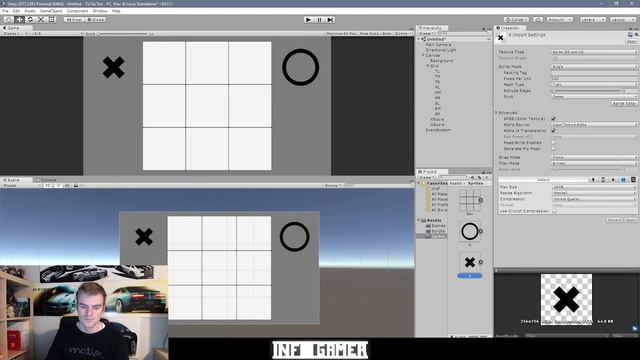640x360 pixels.
Task: Open the Edit menu
Action: coord(16,11)
